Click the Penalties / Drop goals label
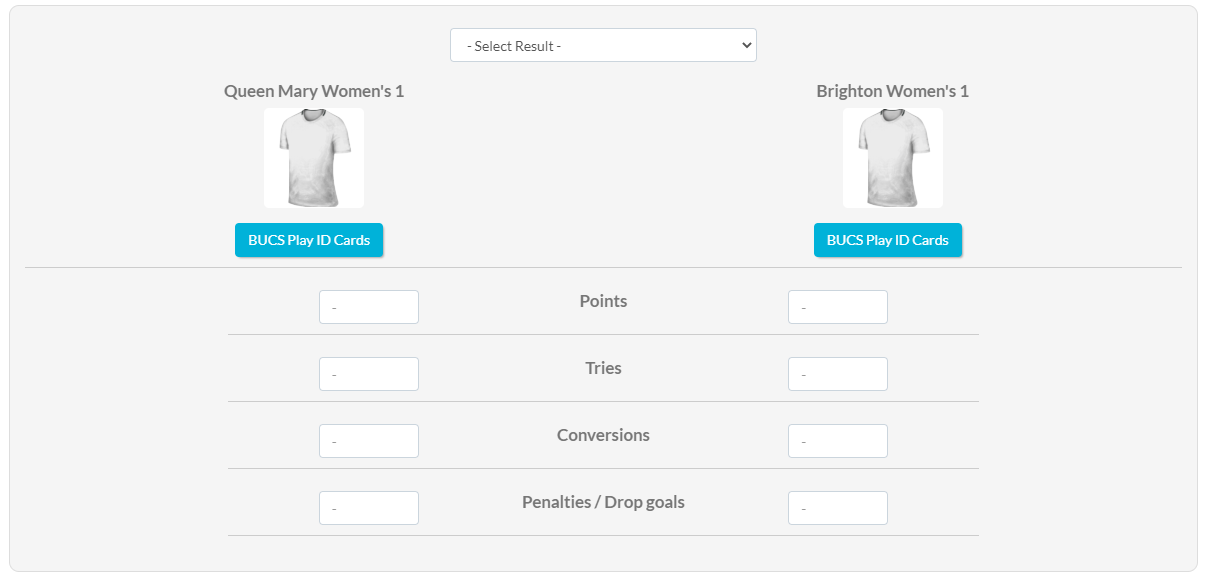The width and height of the screenshot is (1208, 583). 603,502
